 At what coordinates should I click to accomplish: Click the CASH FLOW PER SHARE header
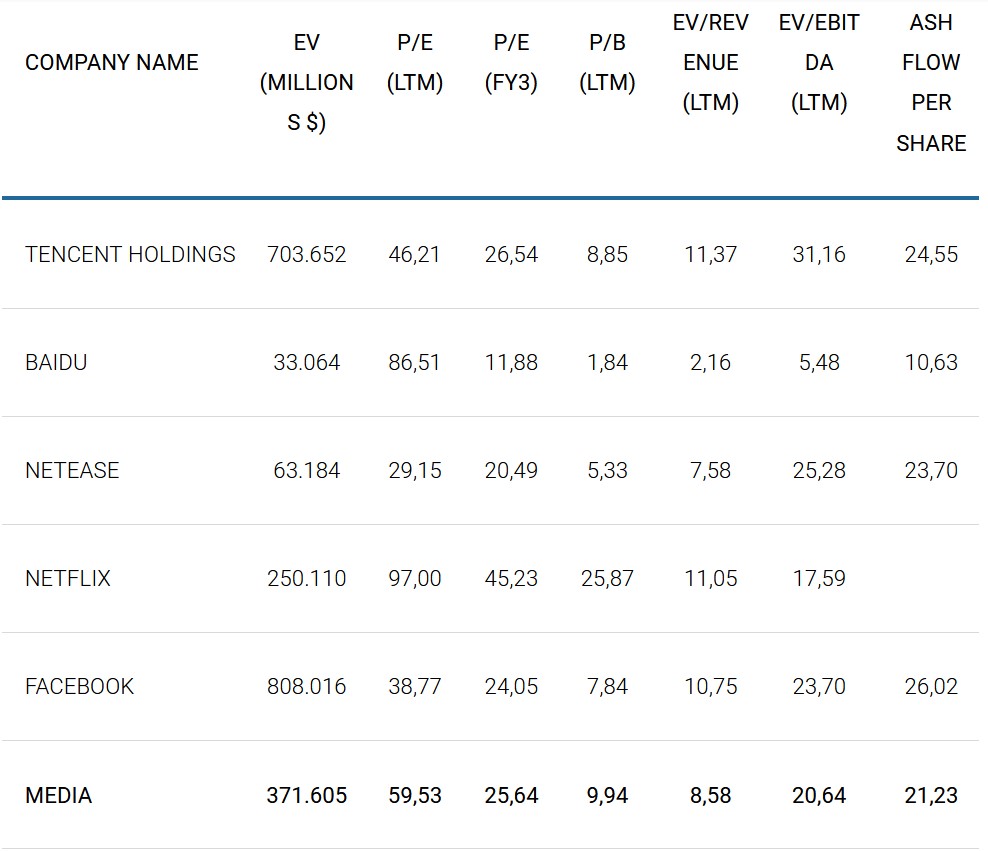click(x=931, y=83)
